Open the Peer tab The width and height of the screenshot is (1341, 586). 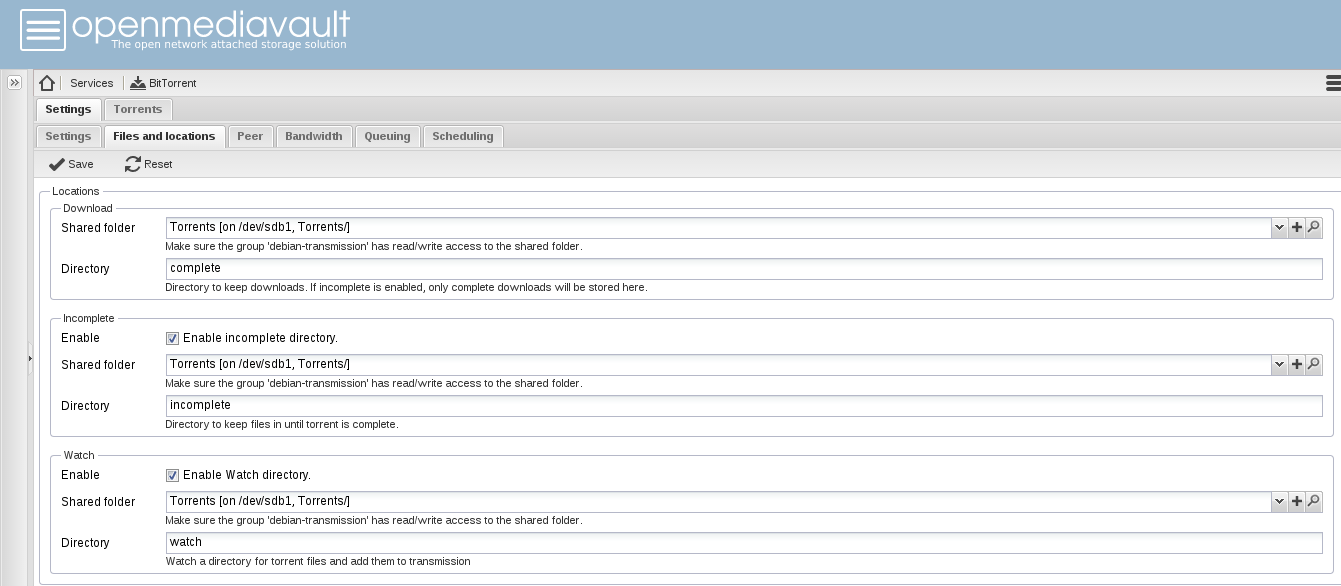(x=250, y=136)
